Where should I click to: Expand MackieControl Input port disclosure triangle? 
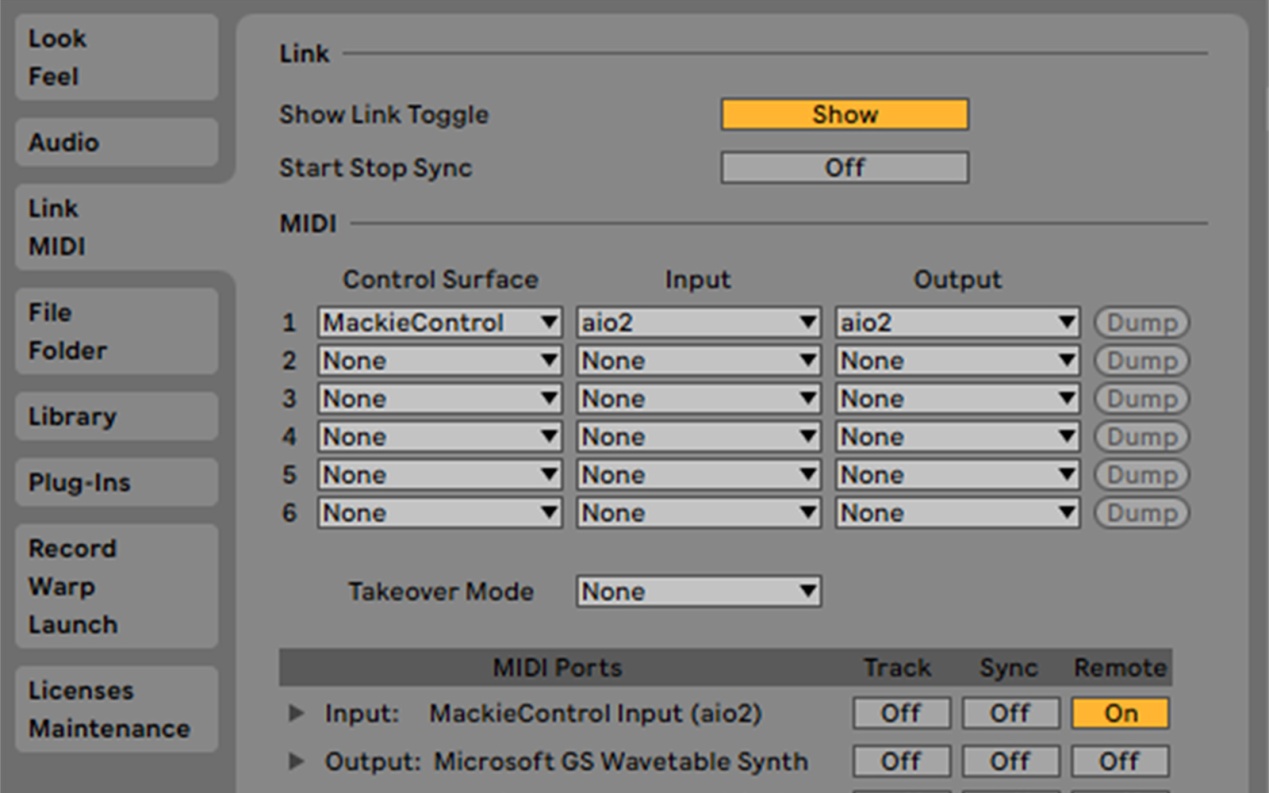coord(296,714)
